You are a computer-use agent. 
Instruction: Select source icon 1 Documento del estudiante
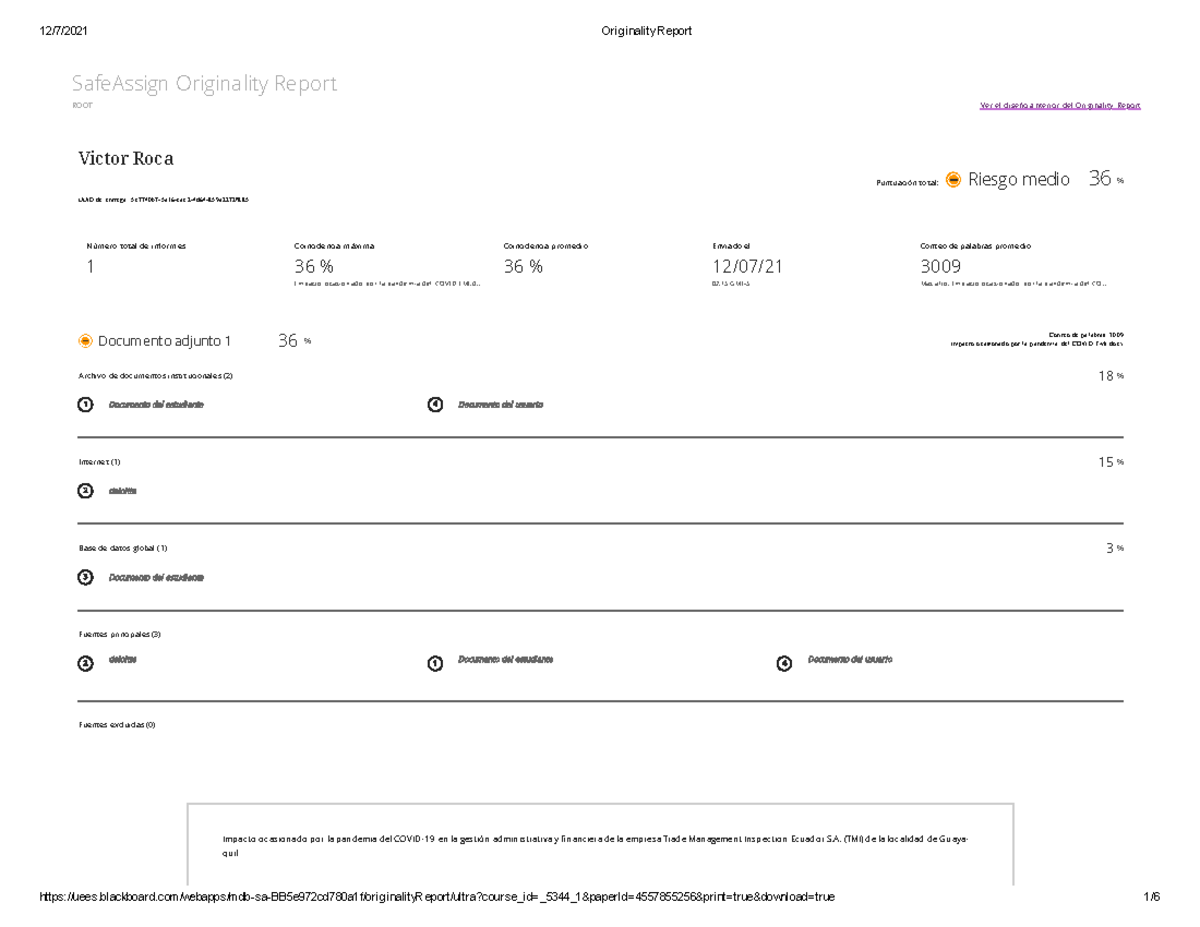pyautogui.click(x=85, y=404)
